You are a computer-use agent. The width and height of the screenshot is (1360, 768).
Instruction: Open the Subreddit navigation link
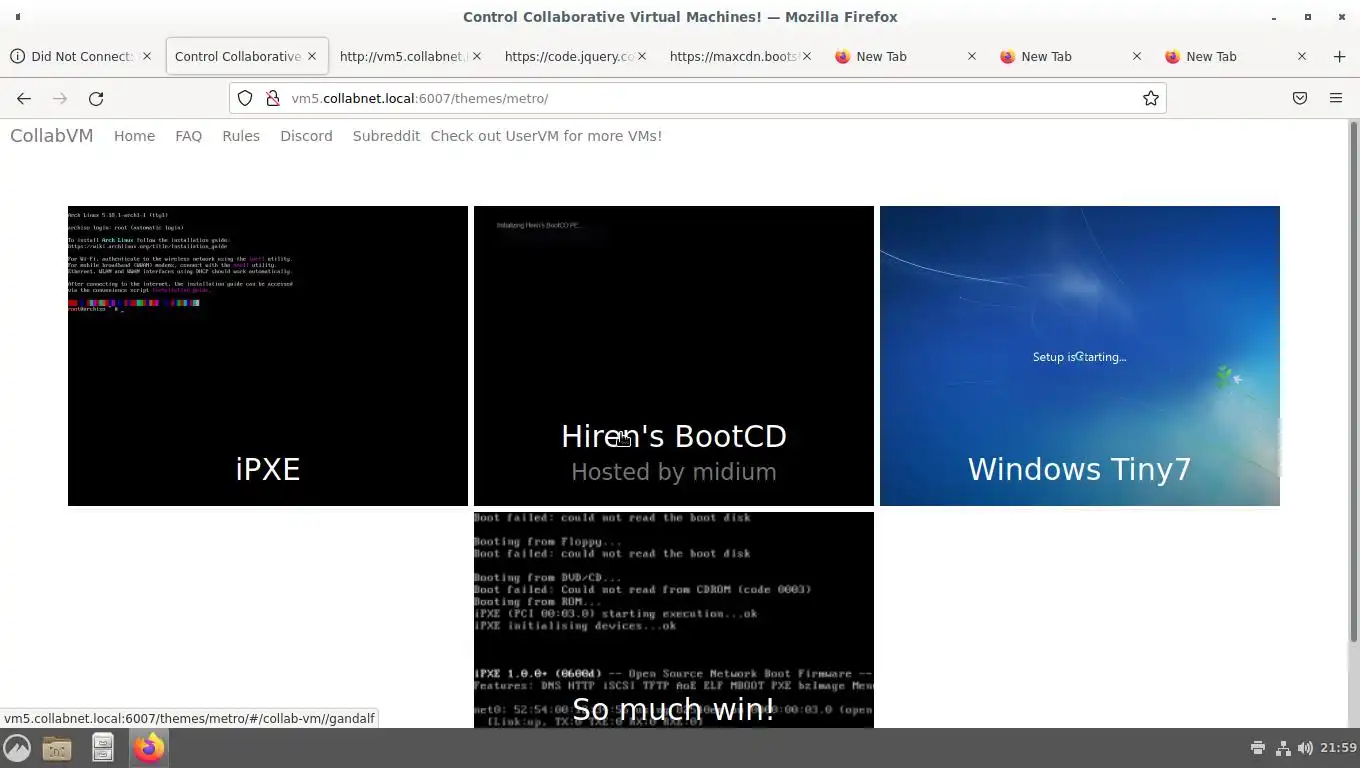coord(386,136)
